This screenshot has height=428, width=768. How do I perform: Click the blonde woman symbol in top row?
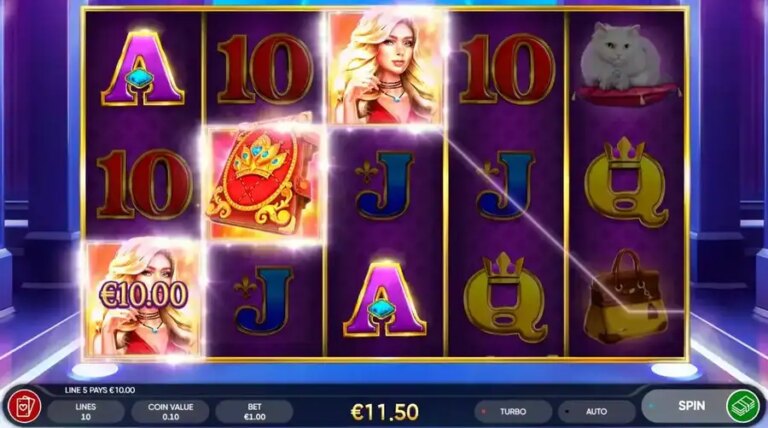click(x=385, y=67)
